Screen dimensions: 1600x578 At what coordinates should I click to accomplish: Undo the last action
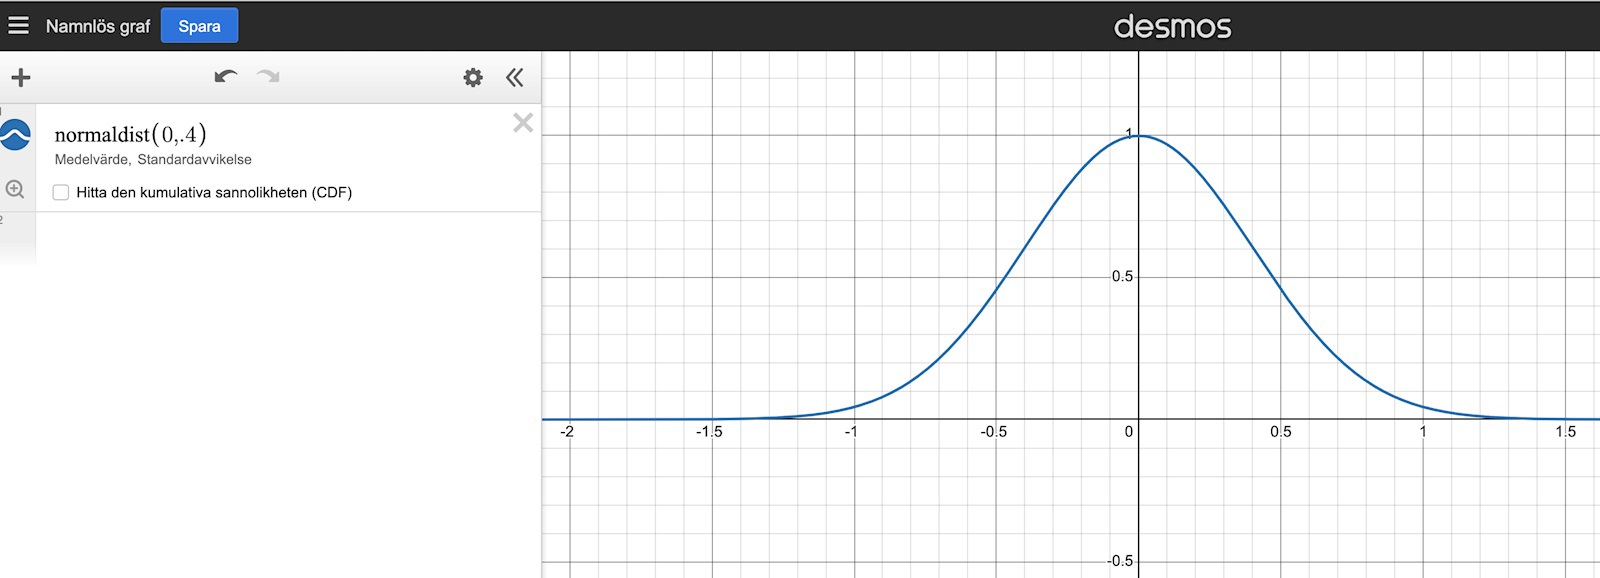[x=226, y=77]
